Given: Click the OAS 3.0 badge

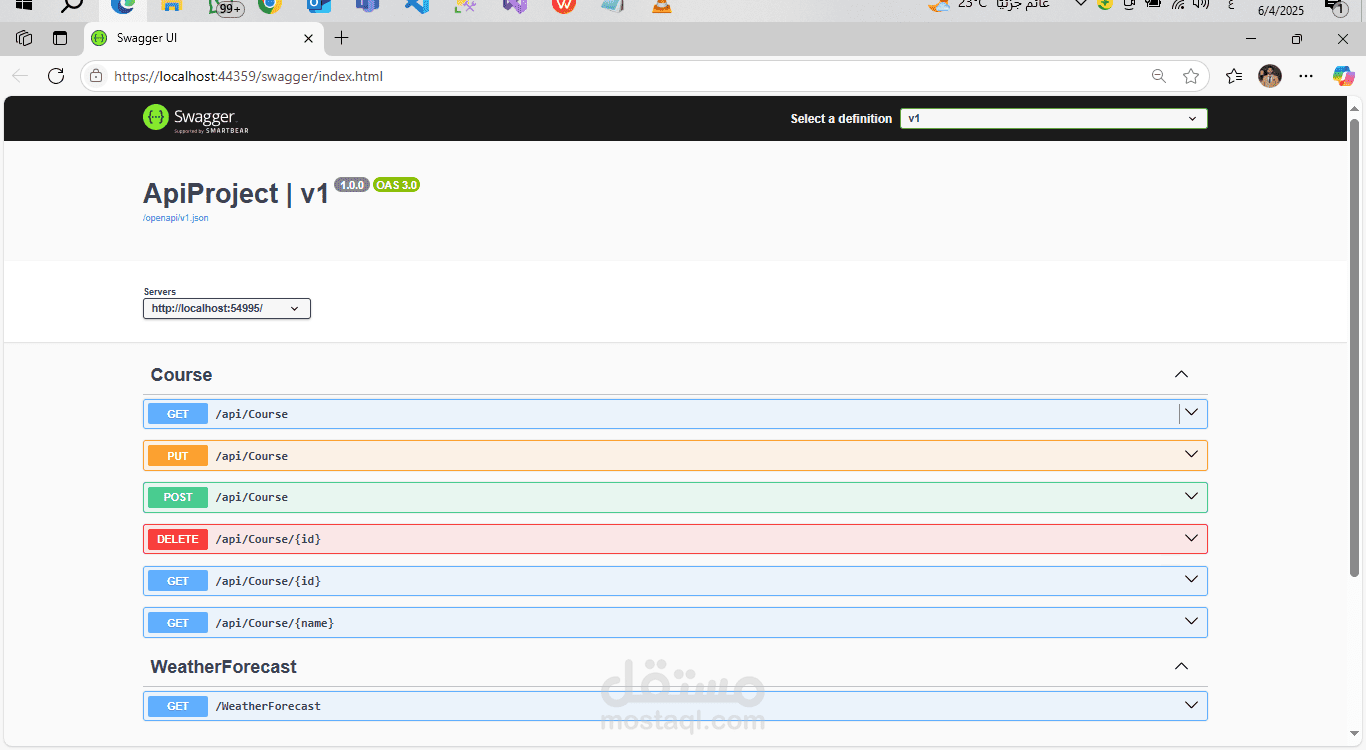Looking at the screenshot, I should (x=396, y=185).
